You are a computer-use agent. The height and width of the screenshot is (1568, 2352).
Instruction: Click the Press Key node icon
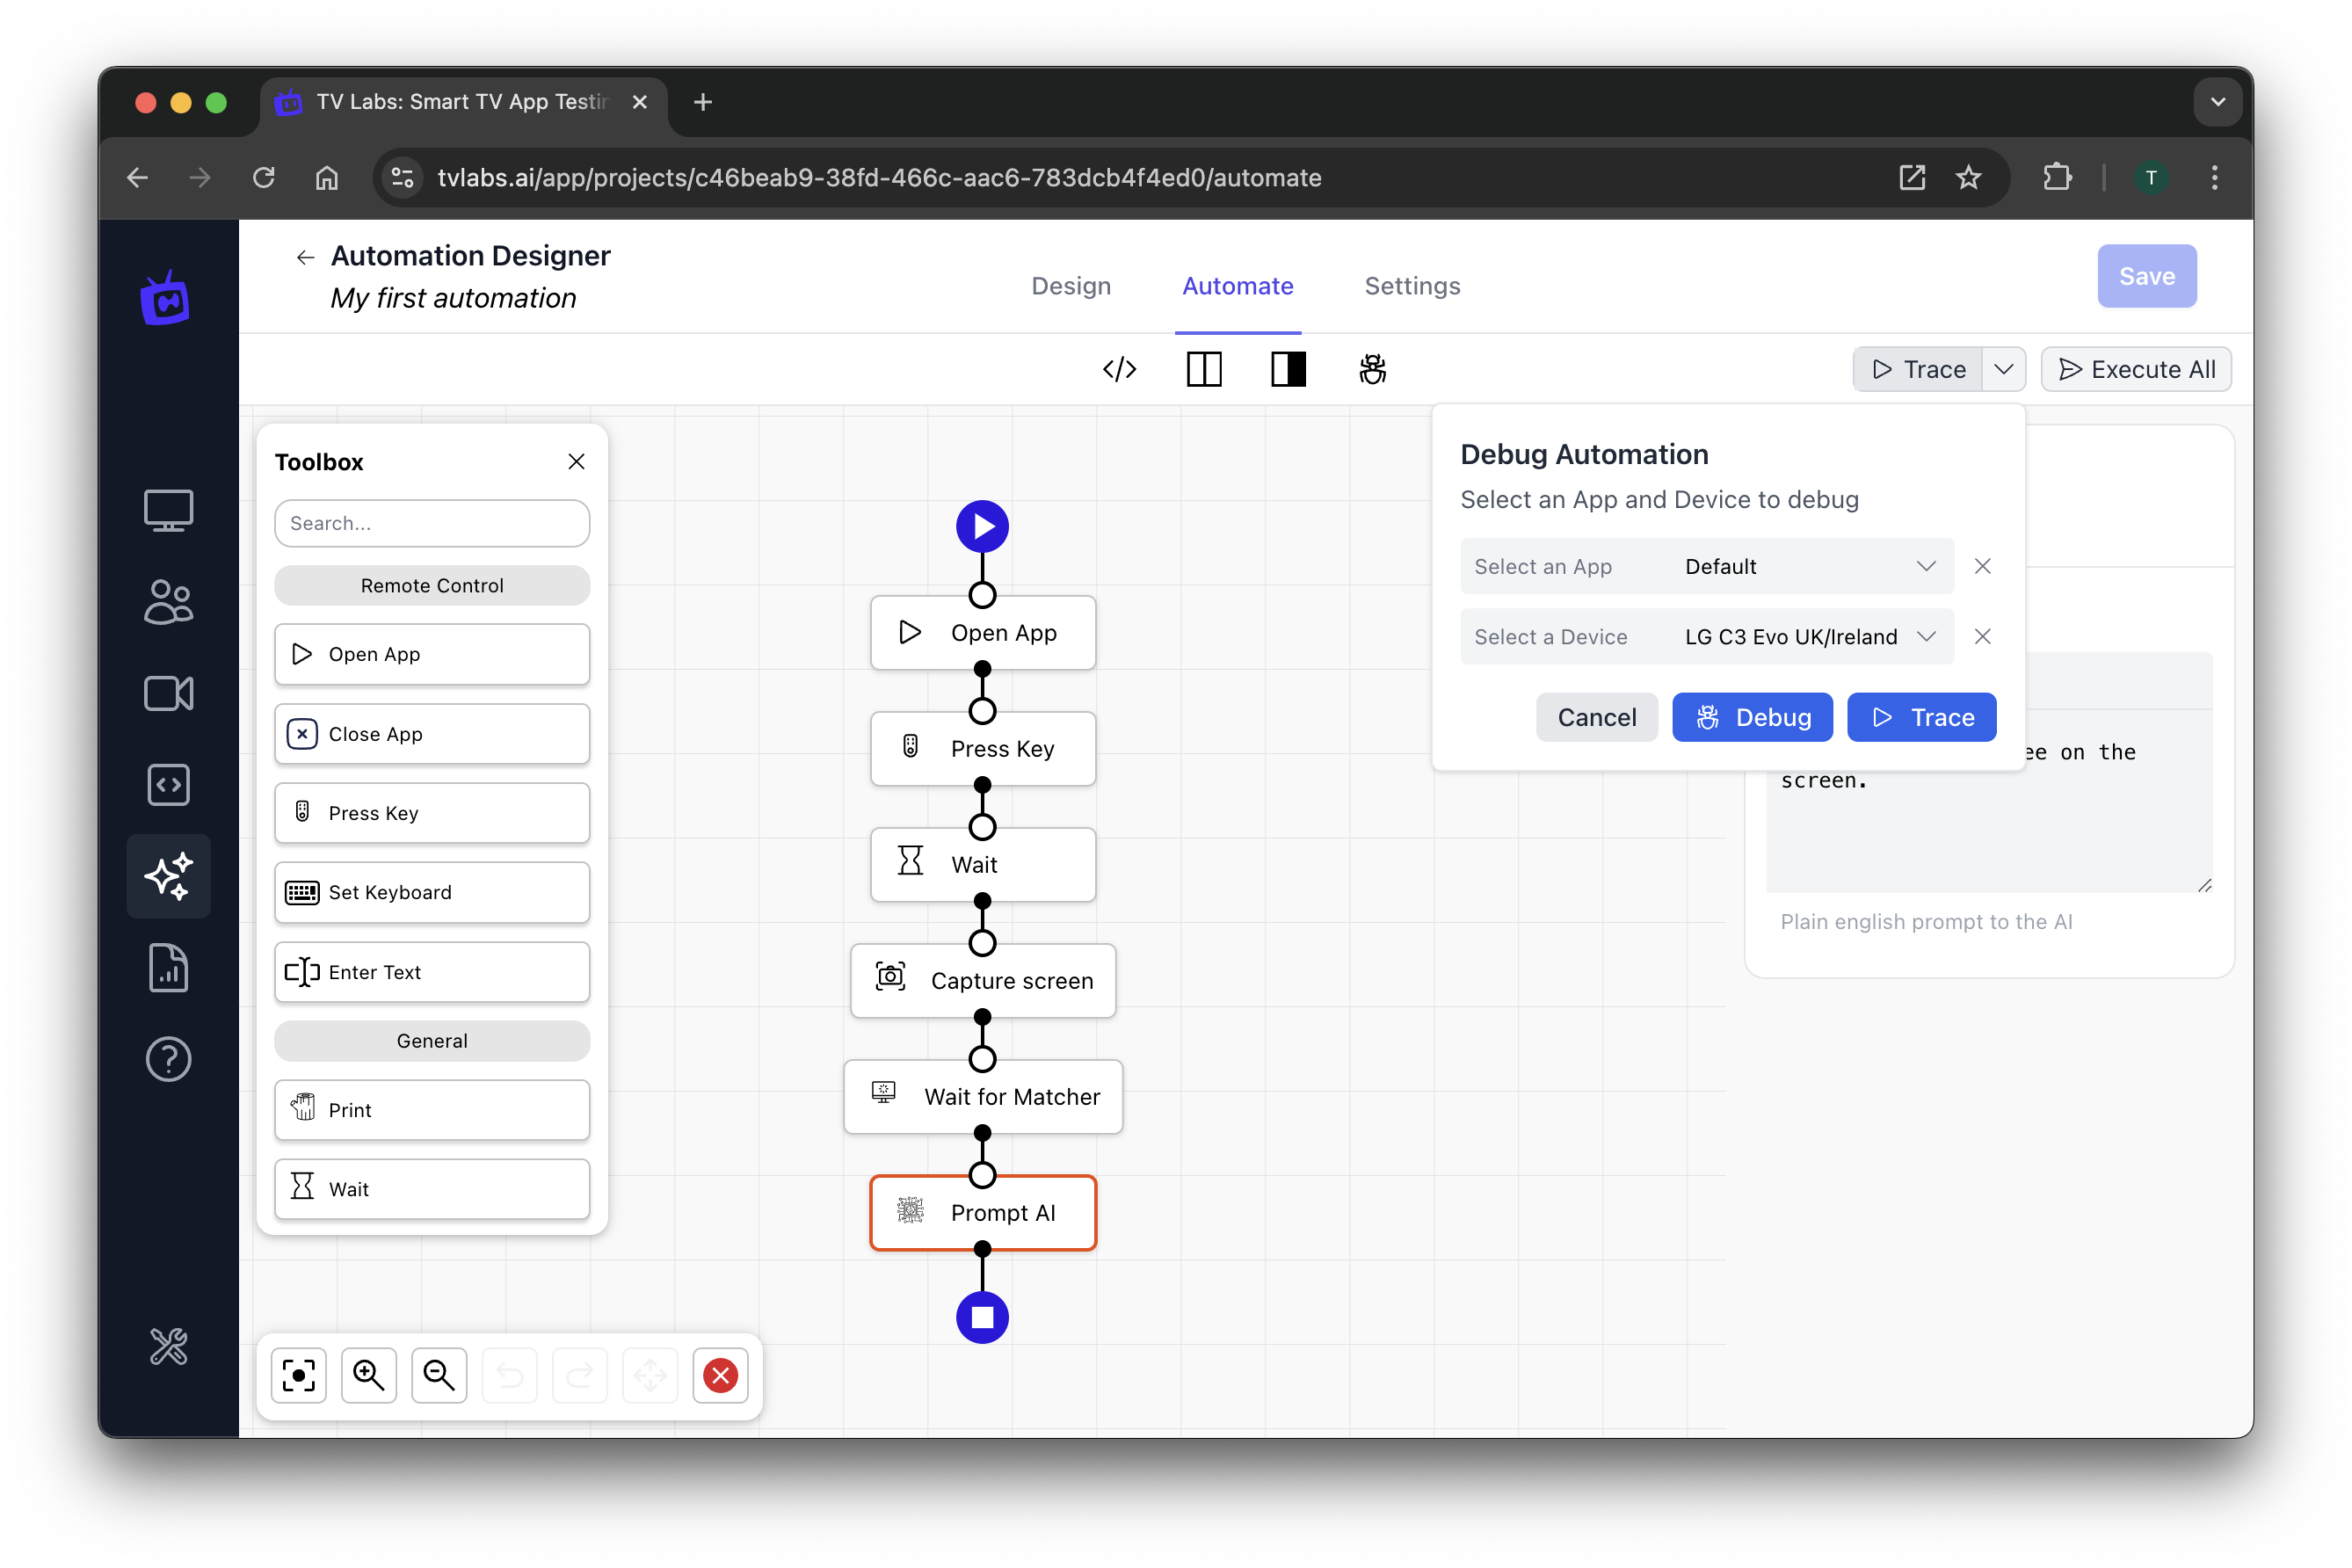point(910,747)
